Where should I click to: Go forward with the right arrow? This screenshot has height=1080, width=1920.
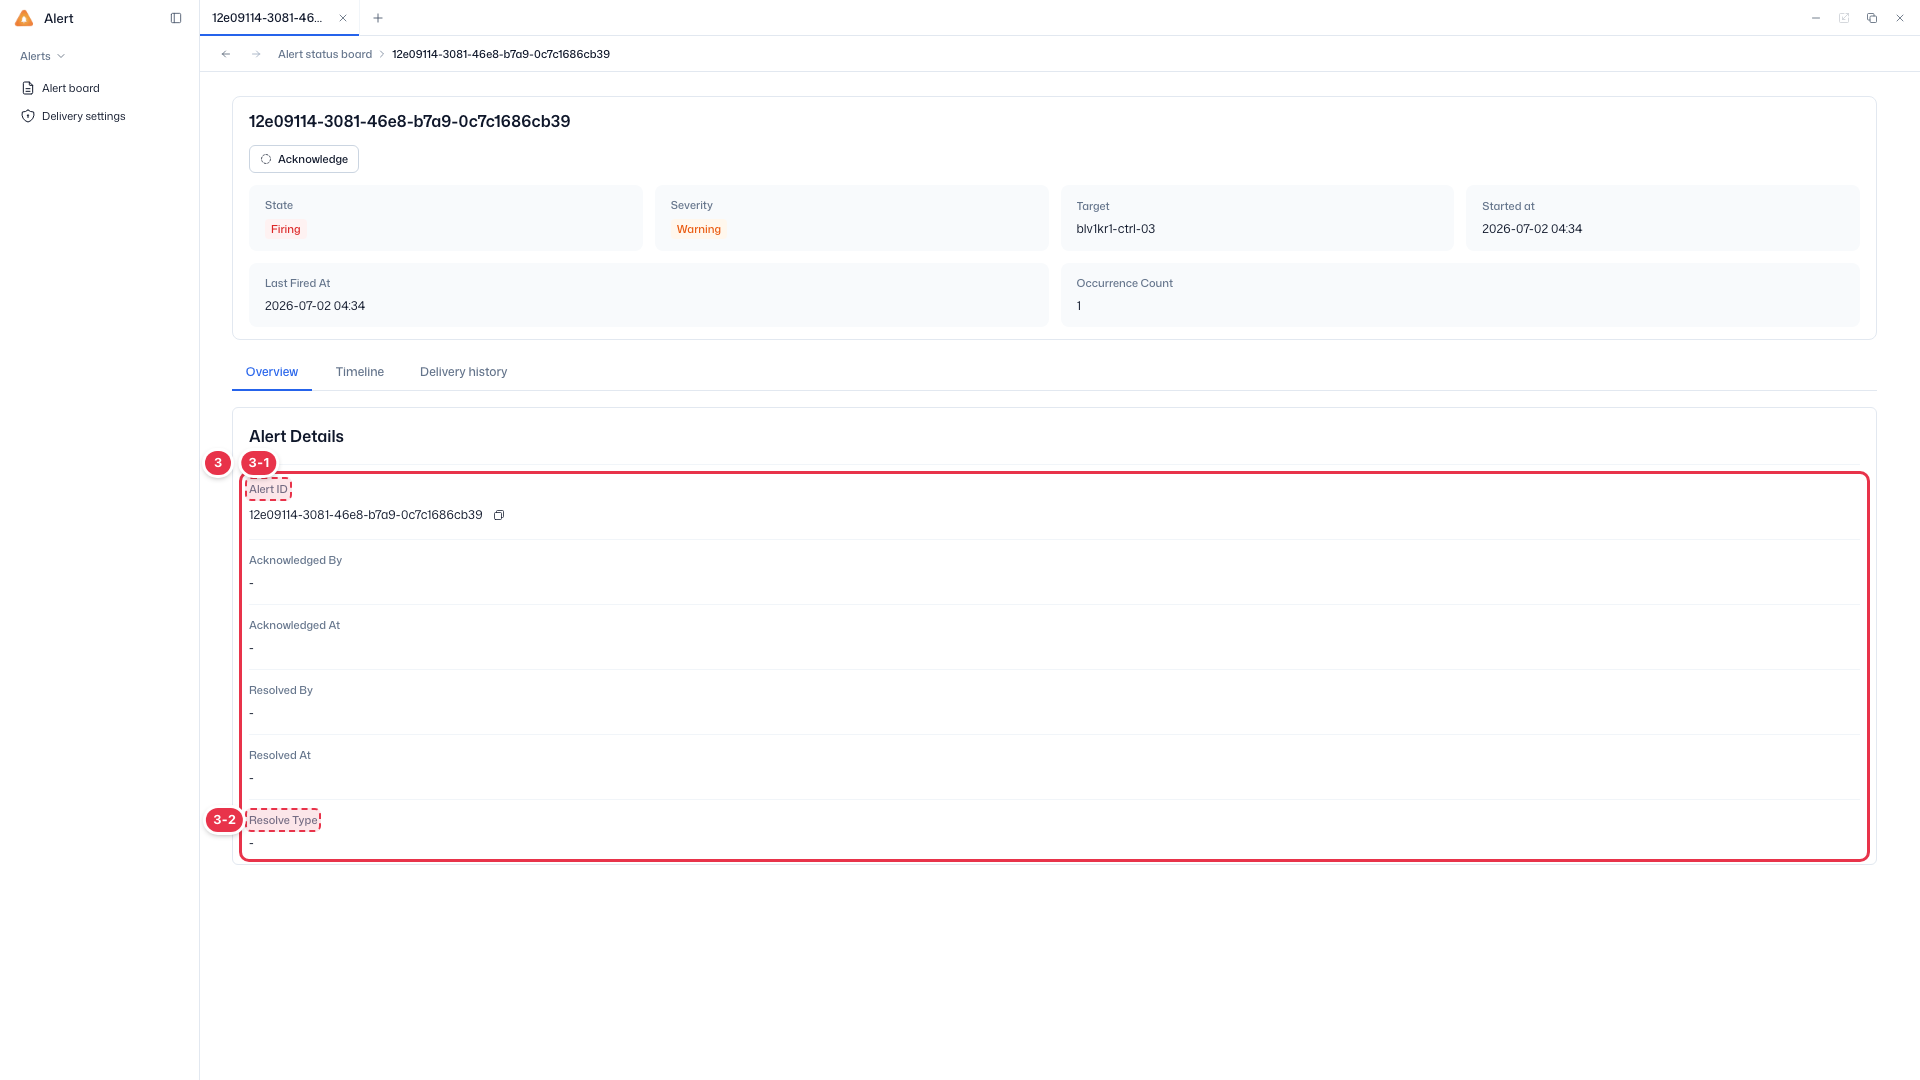(256, 54)
